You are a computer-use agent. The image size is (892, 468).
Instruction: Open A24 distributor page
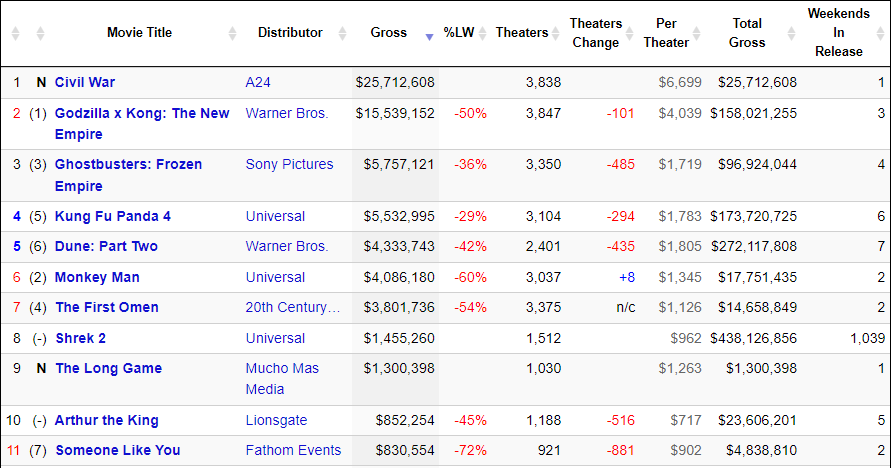[x=258, y=82]
